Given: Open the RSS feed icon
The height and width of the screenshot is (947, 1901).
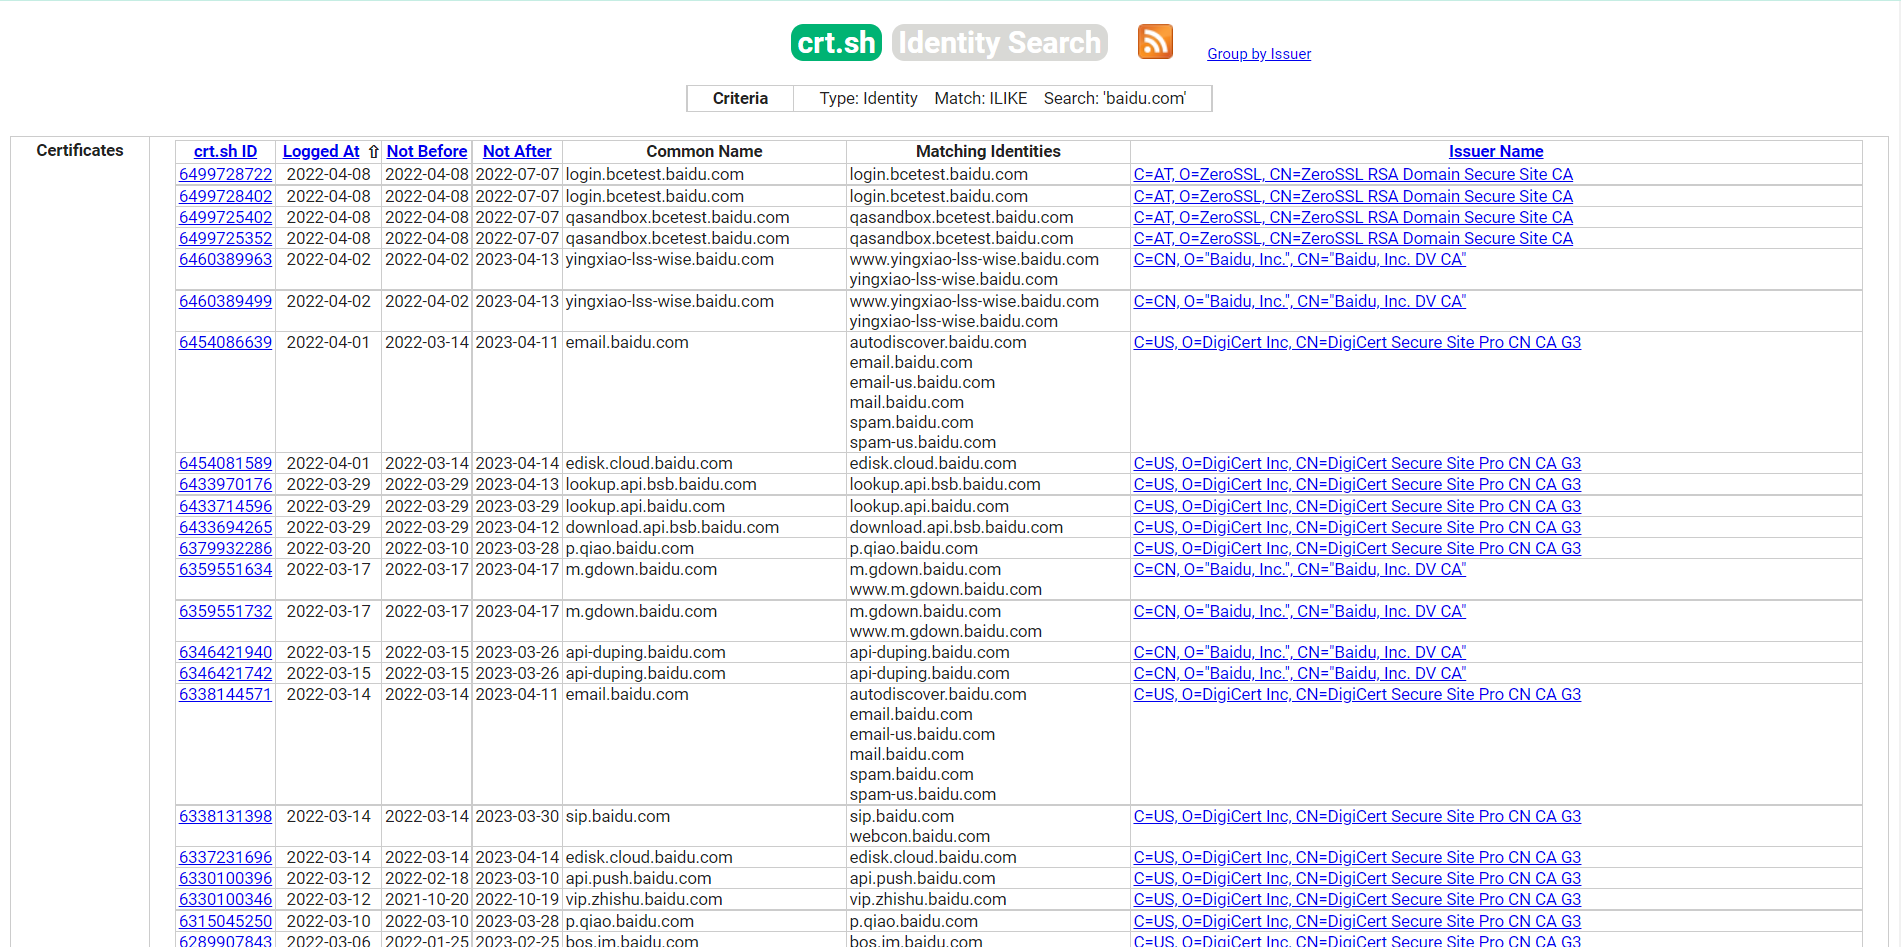Looking at the screenshot, I should (1155, 42).
